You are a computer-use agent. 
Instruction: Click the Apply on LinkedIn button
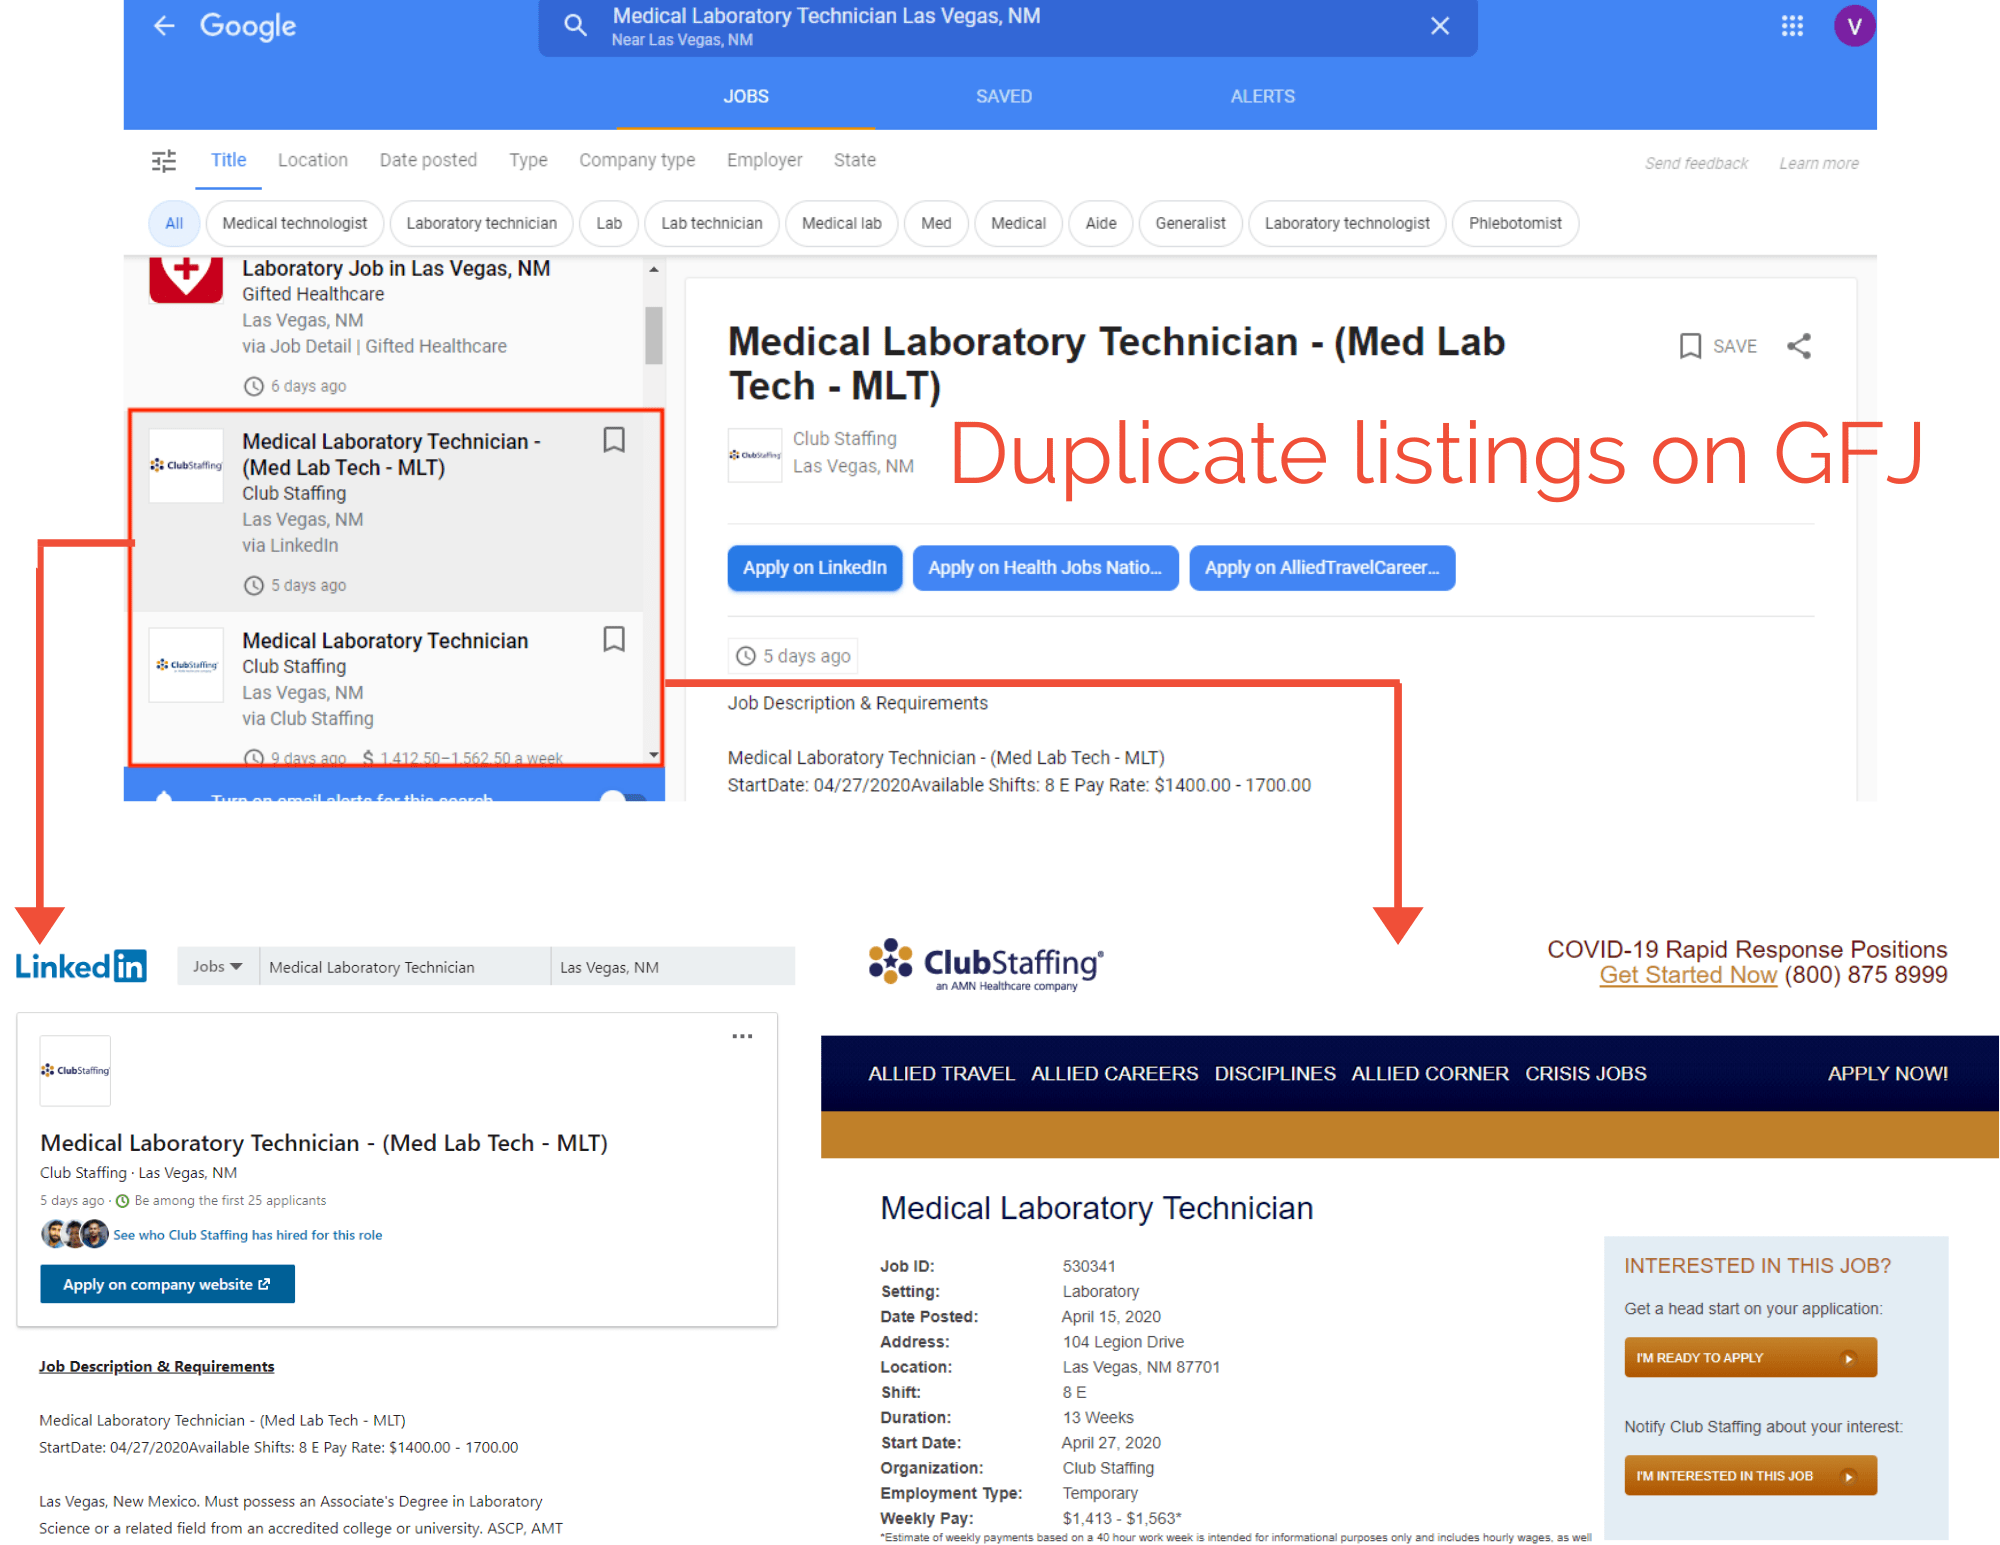pyautogui.click(x=814, y=568)
